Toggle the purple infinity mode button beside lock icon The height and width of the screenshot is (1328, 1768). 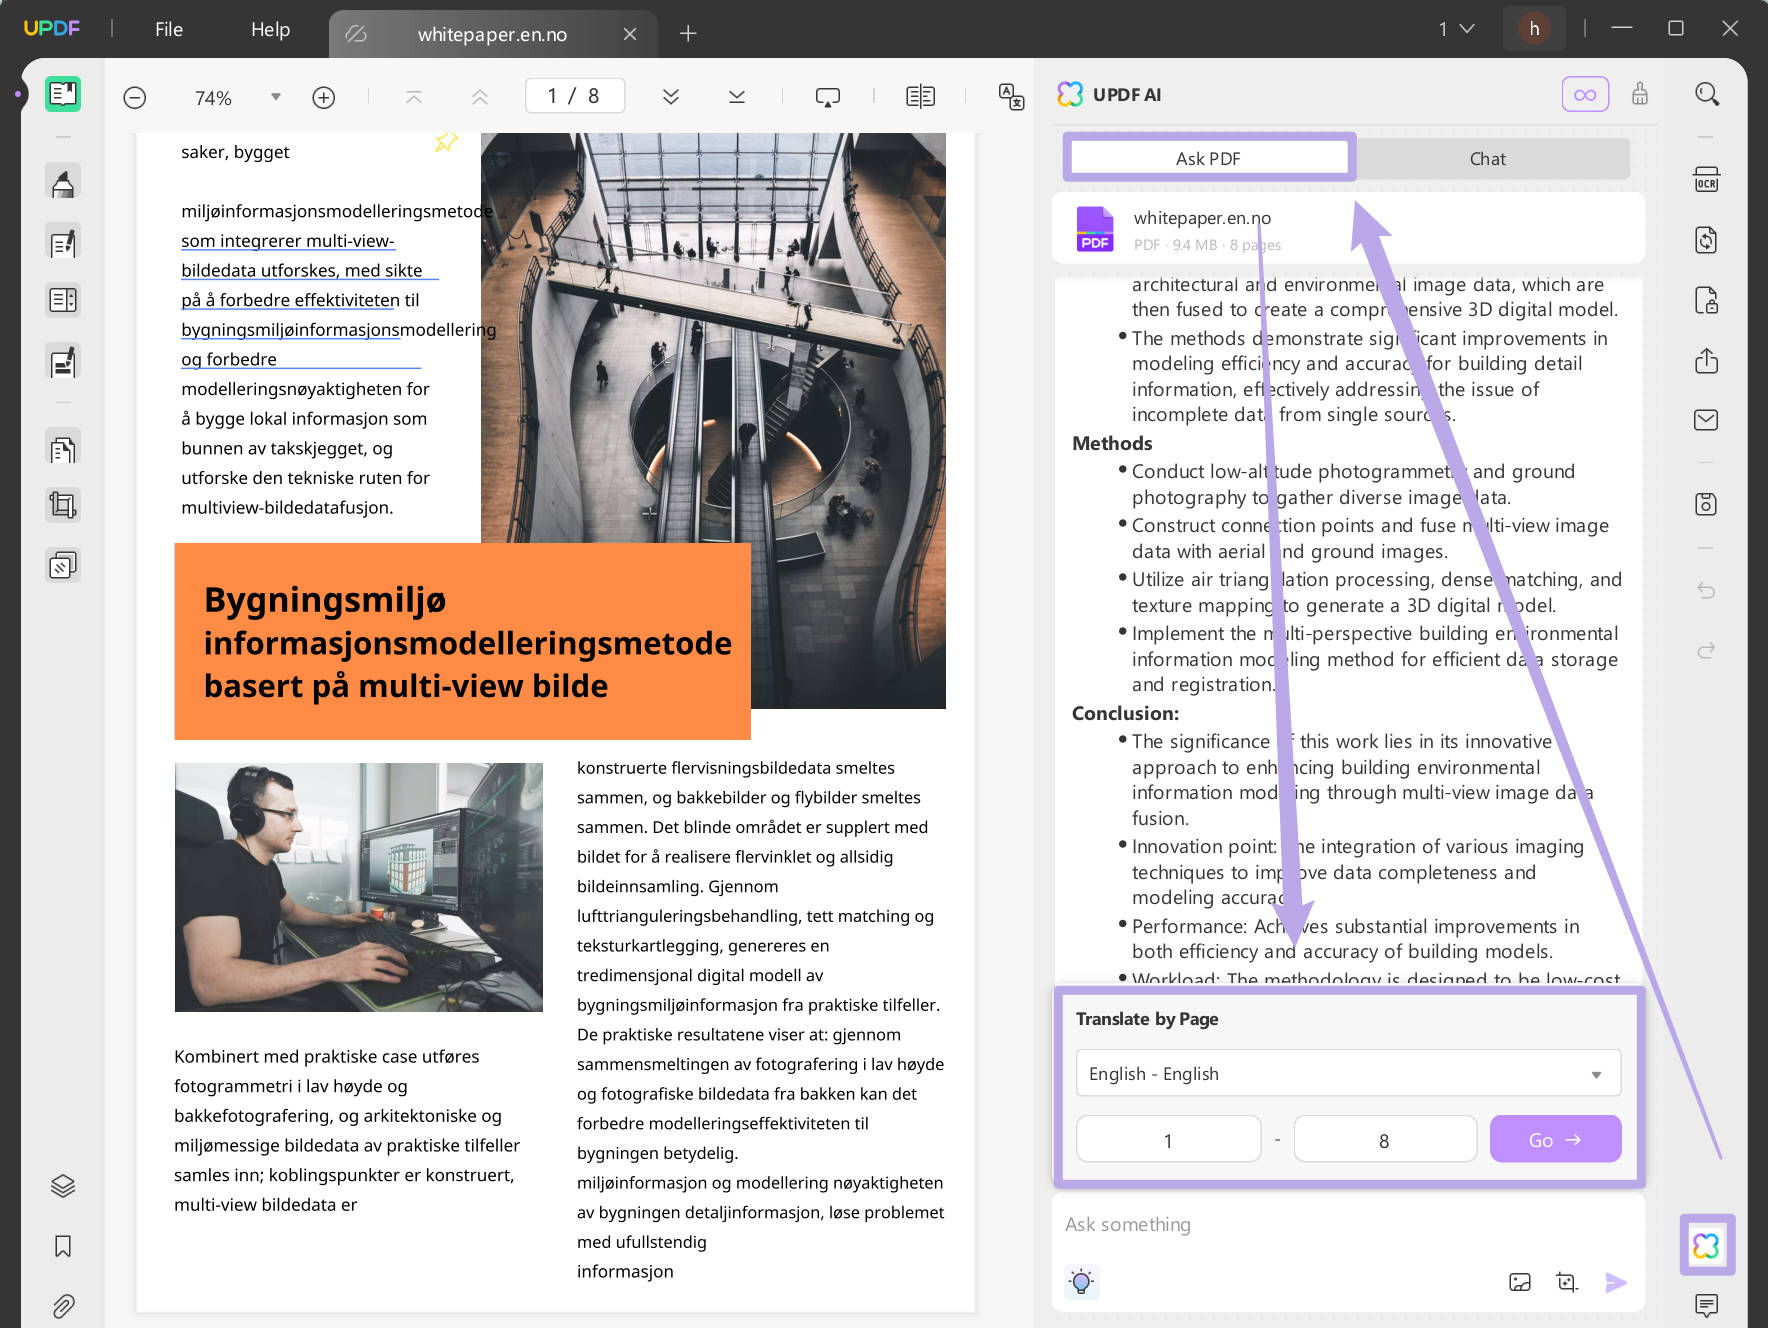1585,93
